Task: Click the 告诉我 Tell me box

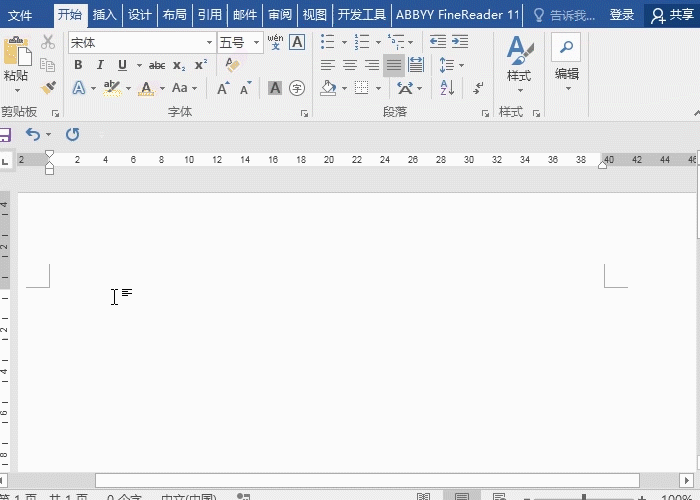Action: coord(564,16)
